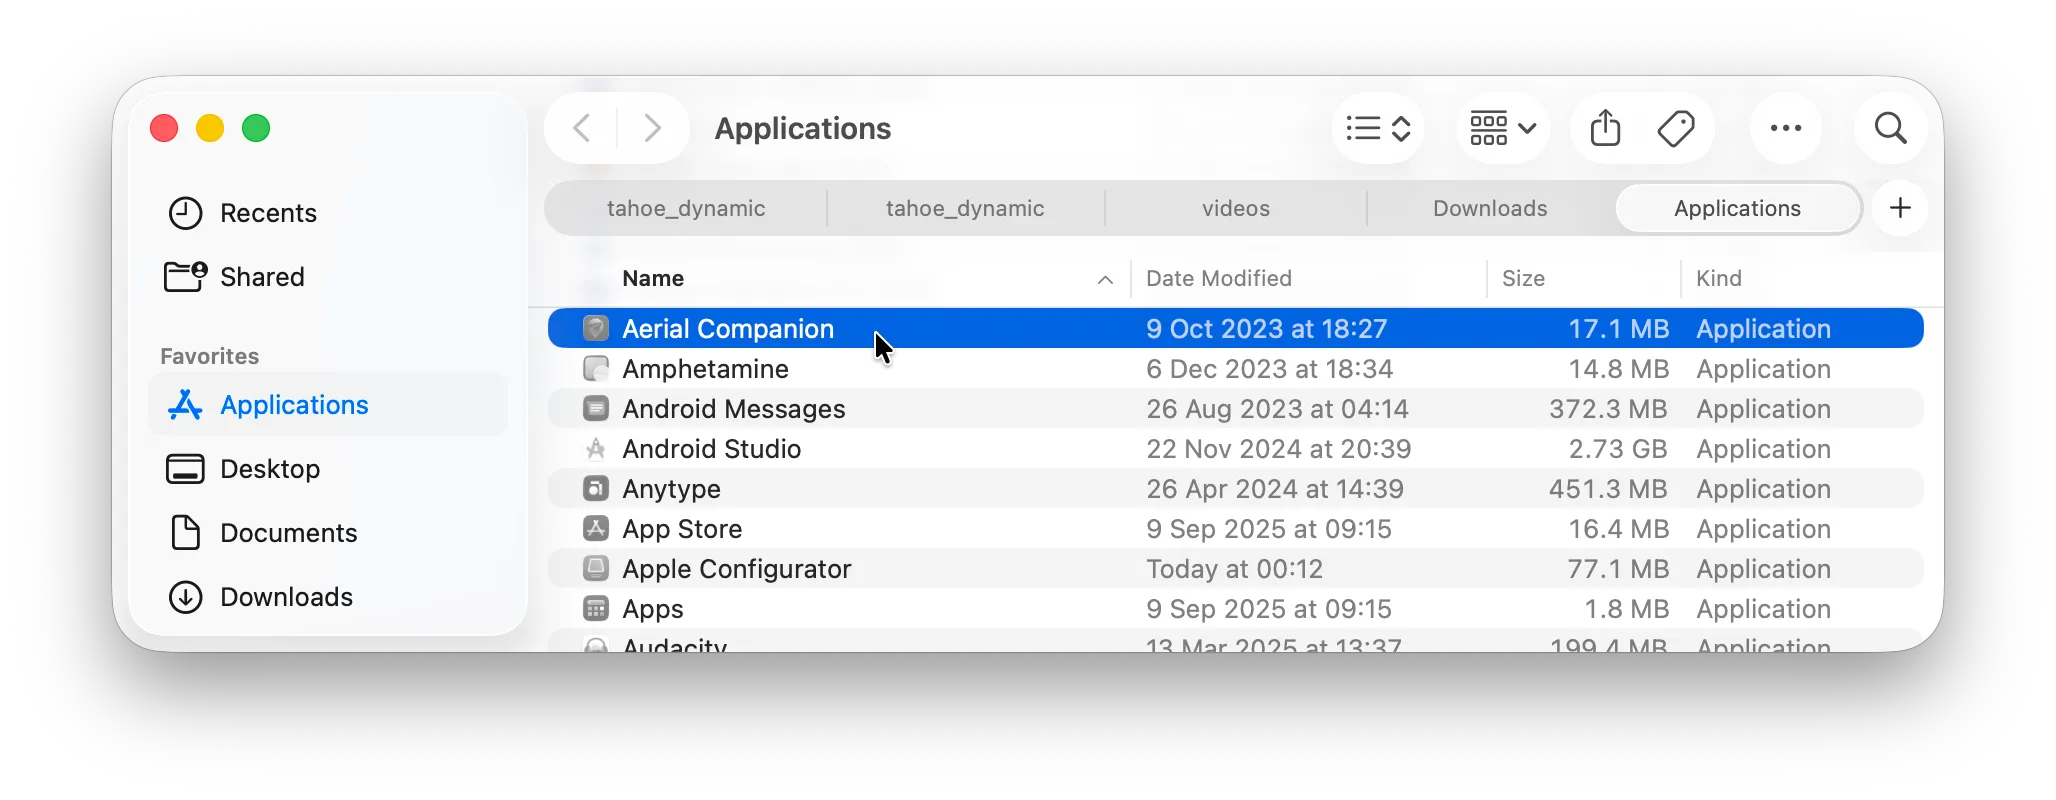Click the Downloads sidebar arrow icon
The image size is (2056, 800).
185,597
